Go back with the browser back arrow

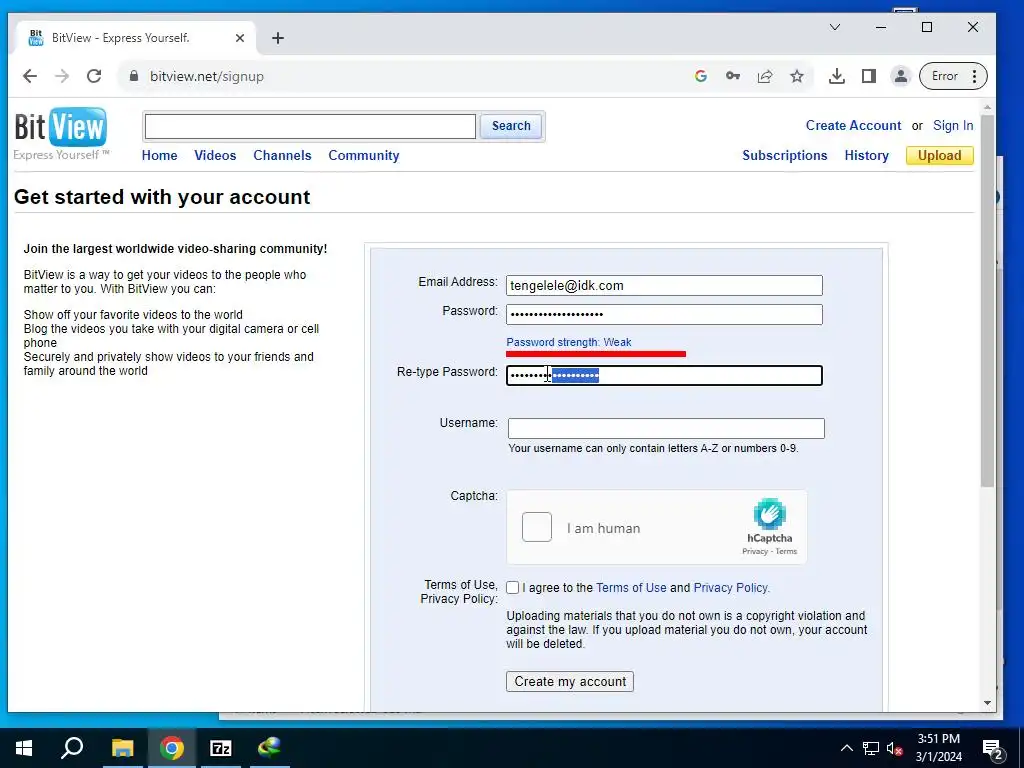(x=30, y=76)
